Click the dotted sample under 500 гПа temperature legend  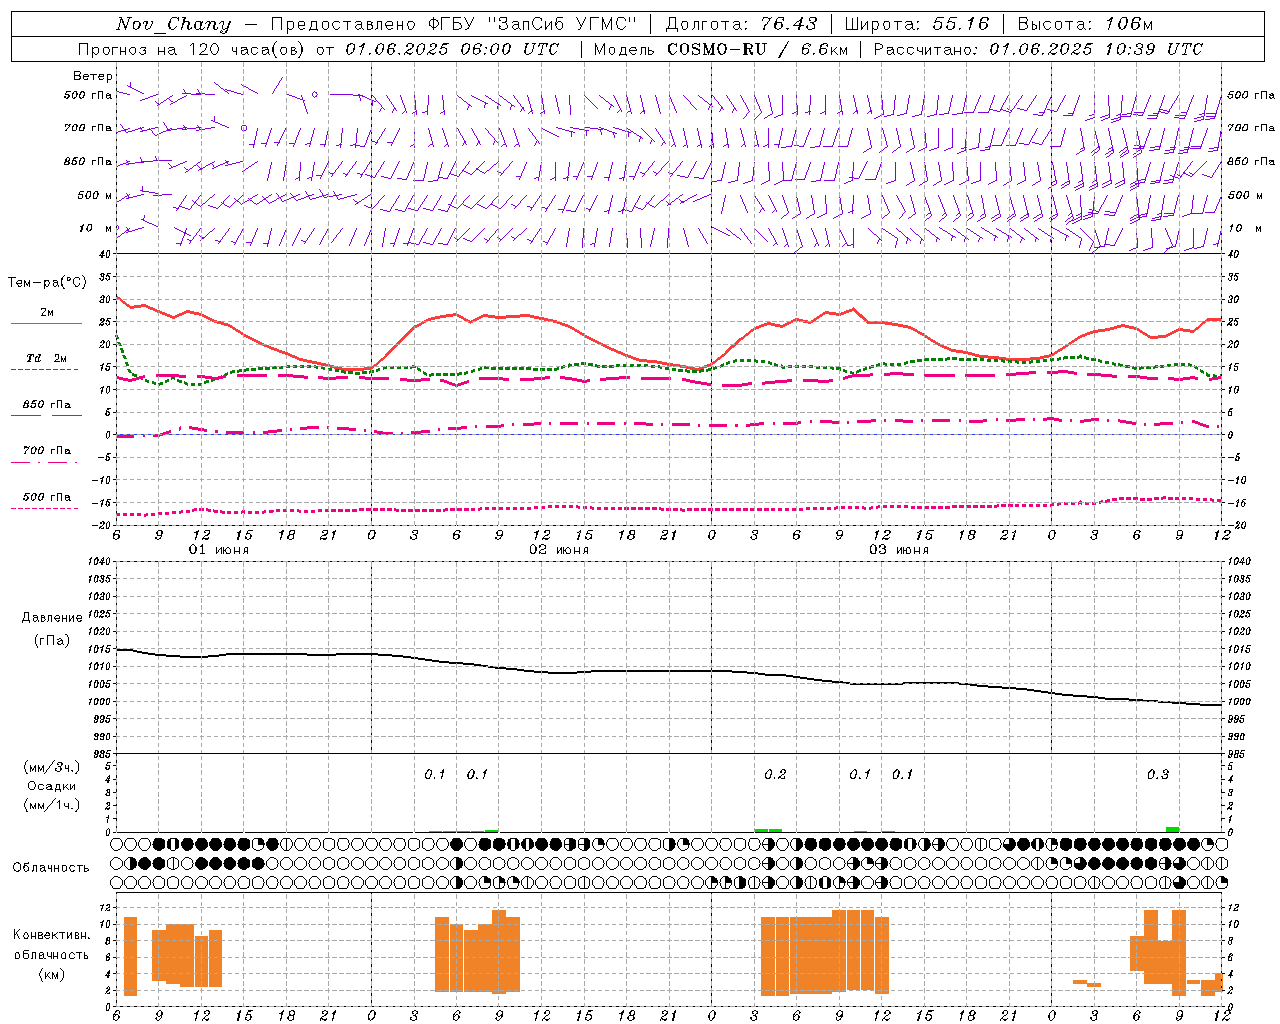point(46,508)
